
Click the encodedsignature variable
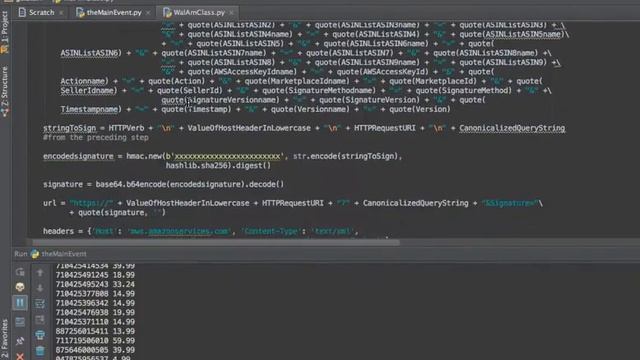tap(78, 156)
